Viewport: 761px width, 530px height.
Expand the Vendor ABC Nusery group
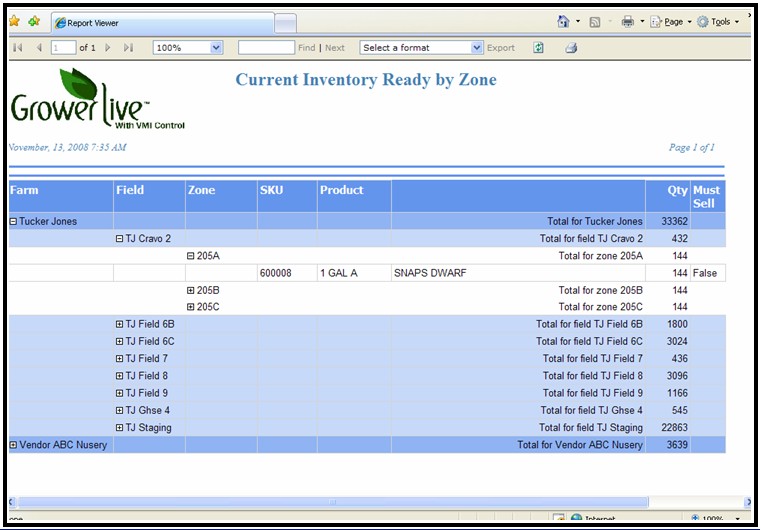pyautogui.click(x=14, y=444)
